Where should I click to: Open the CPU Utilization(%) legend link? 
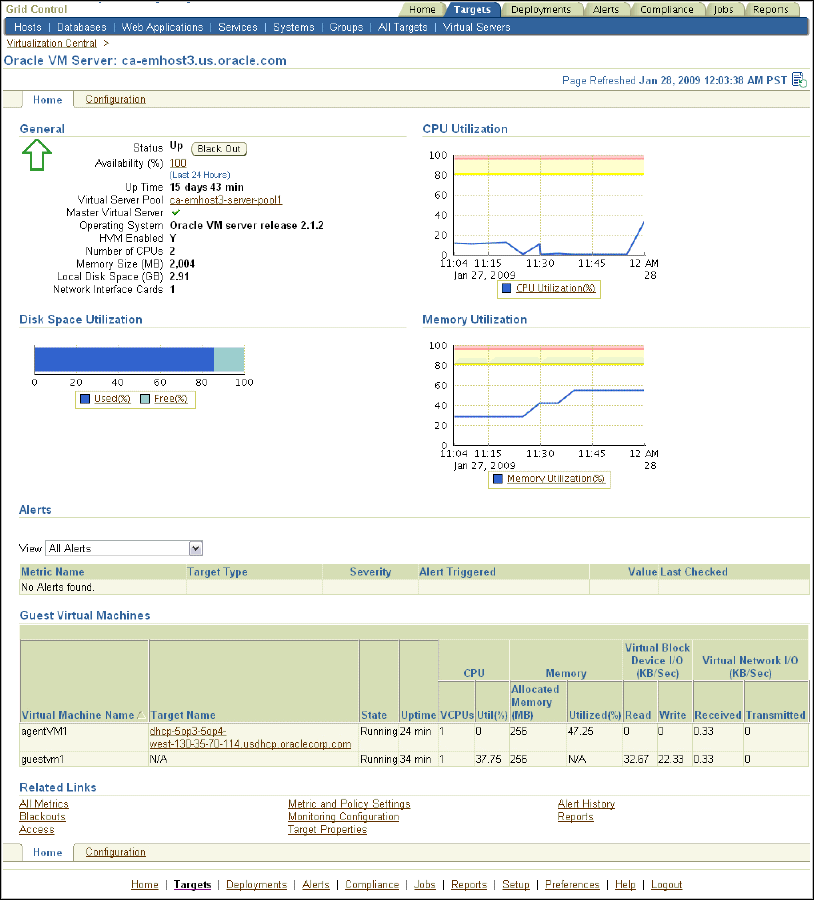pos(556,288)
